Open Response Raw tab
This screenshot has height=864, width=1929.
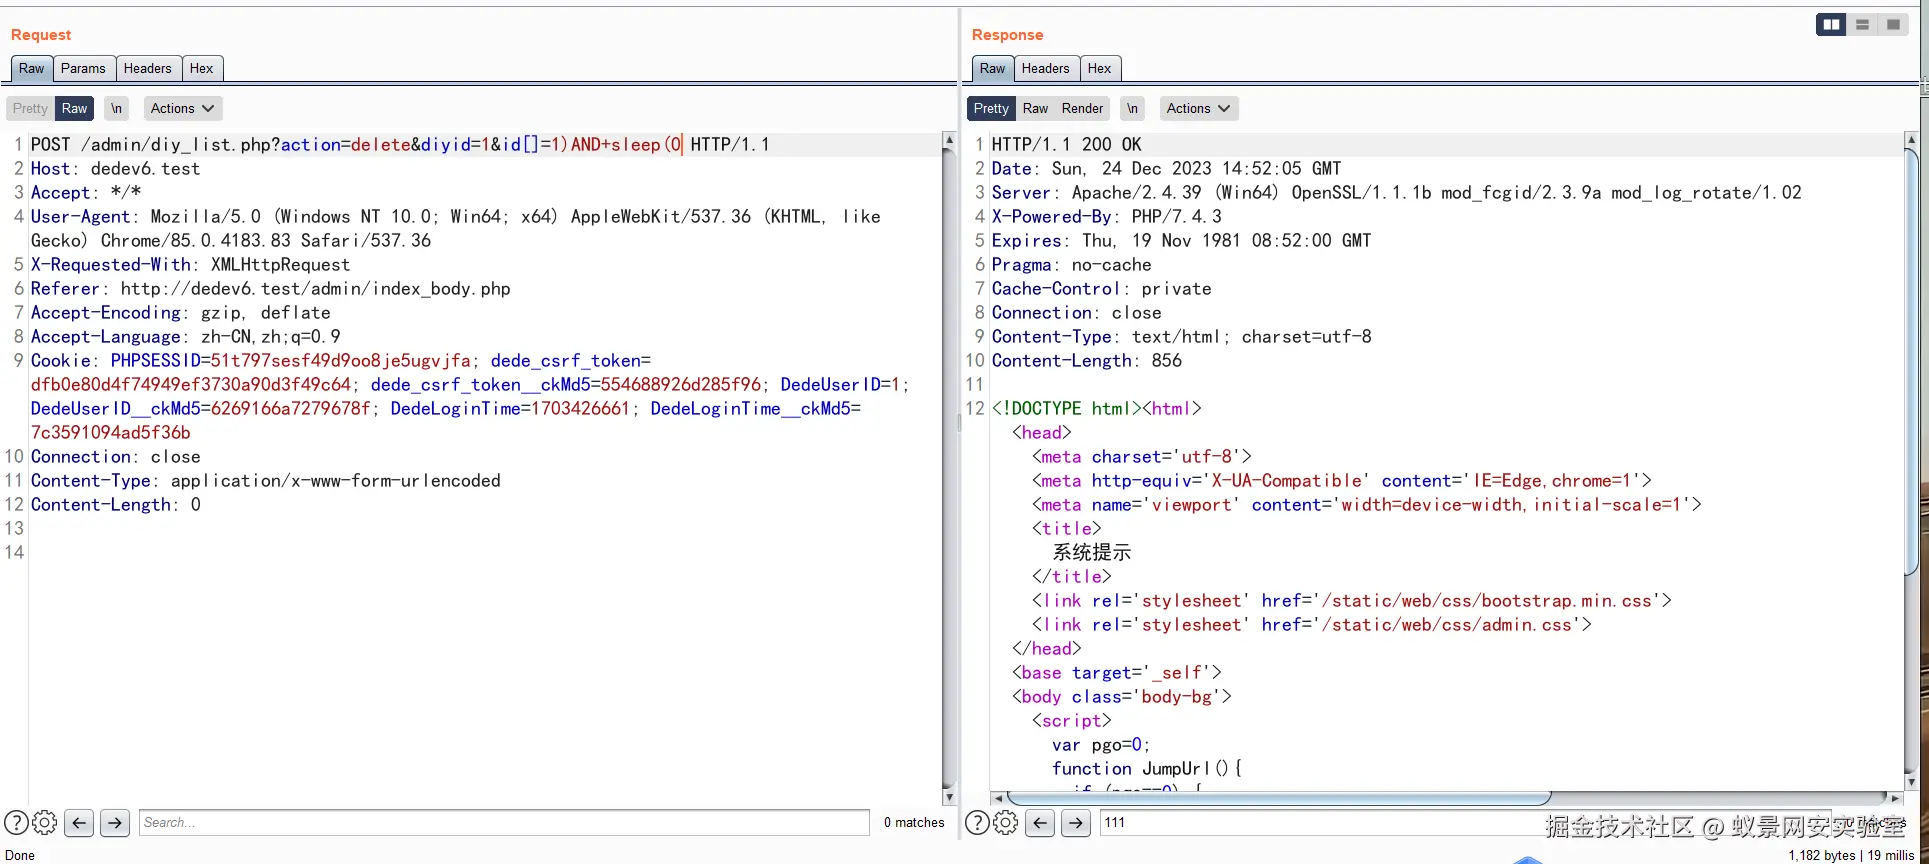pyautogui.click(x=993, y=68)
